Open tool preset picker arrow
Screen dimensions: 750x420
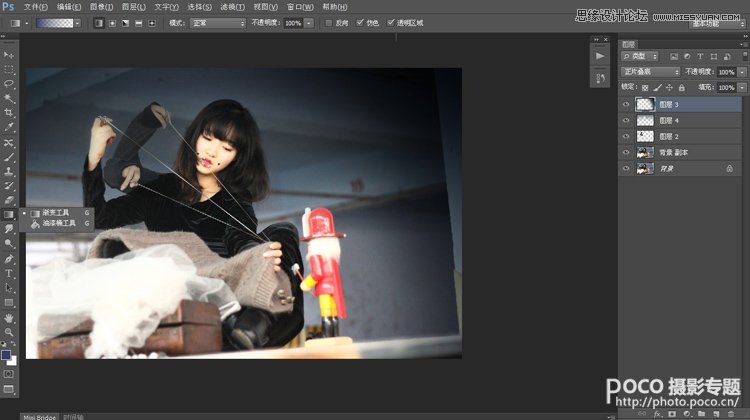tap(26, 23)
